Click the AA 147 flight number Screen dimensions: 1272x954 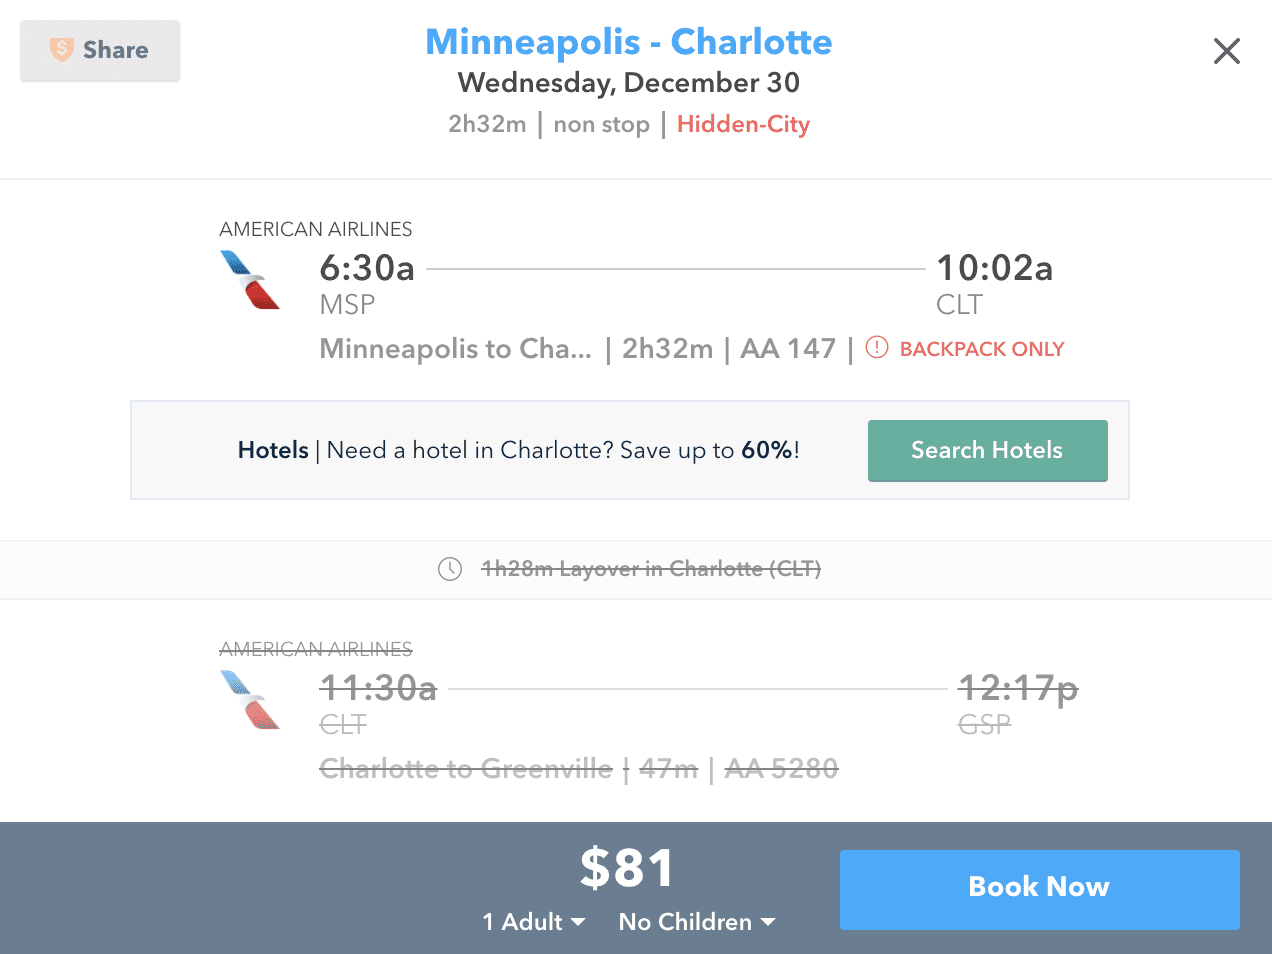788,348
